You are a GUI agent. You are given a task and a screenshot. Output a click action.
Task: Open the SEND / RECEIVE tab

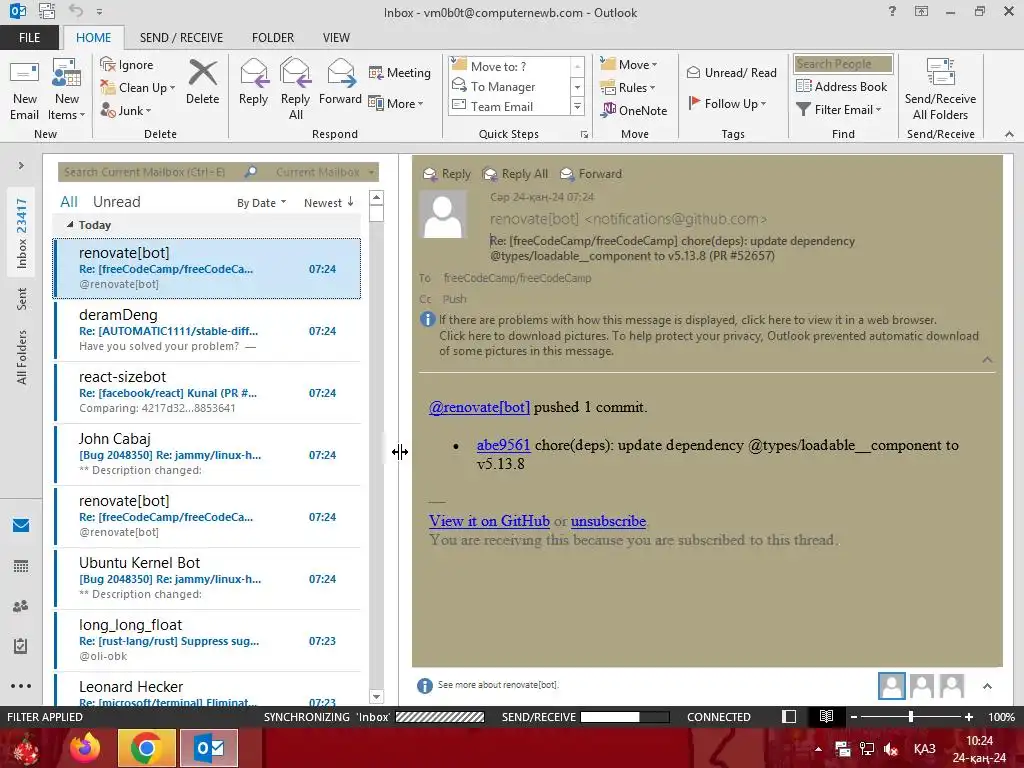tap(181, 38)
